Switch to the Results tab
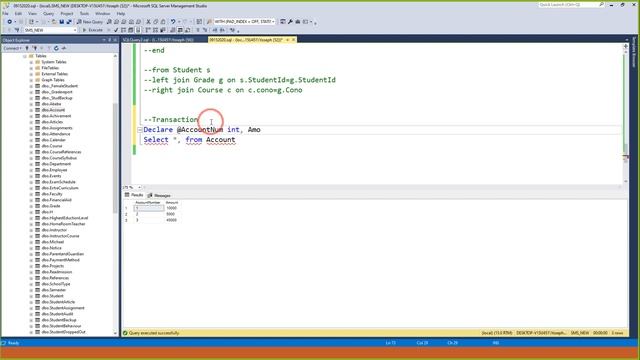The height and width of the screenshot is (360, 640). pos(134,195)
